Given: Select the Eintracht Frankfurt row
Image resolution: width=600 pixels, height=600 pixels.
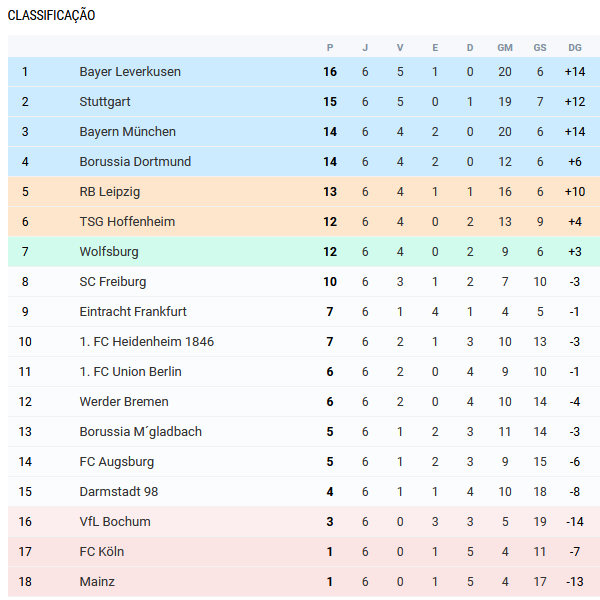Looking at the screenshot, I should pos(133,312).
